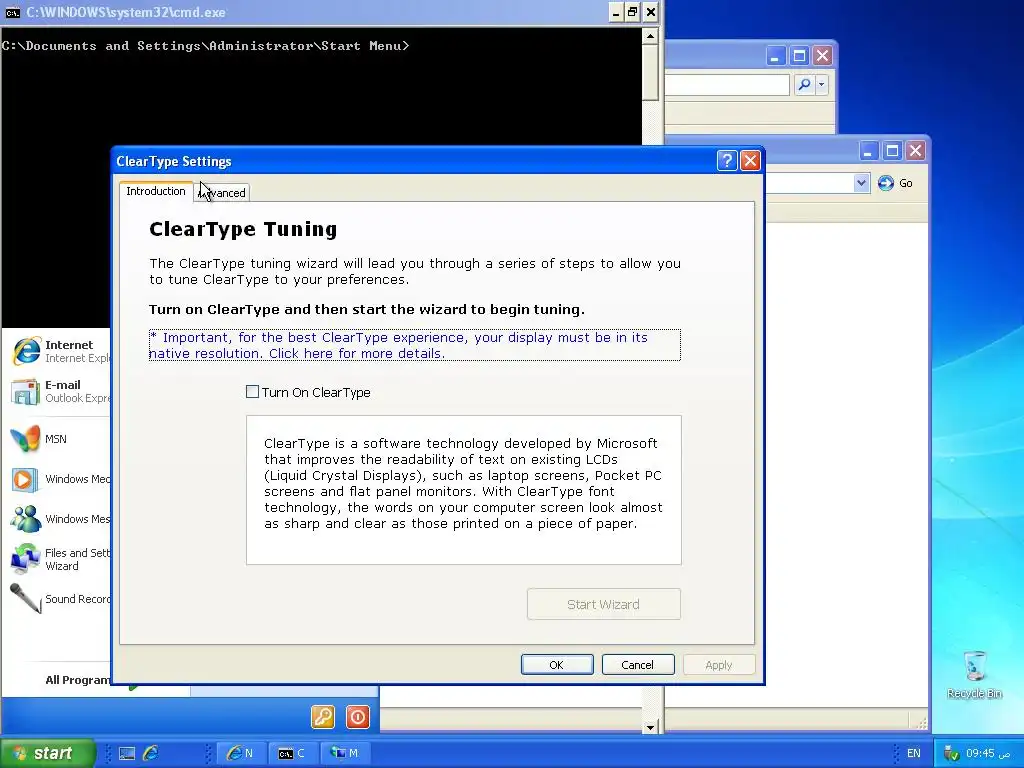Open the native resolution details link

pos(414,345)
